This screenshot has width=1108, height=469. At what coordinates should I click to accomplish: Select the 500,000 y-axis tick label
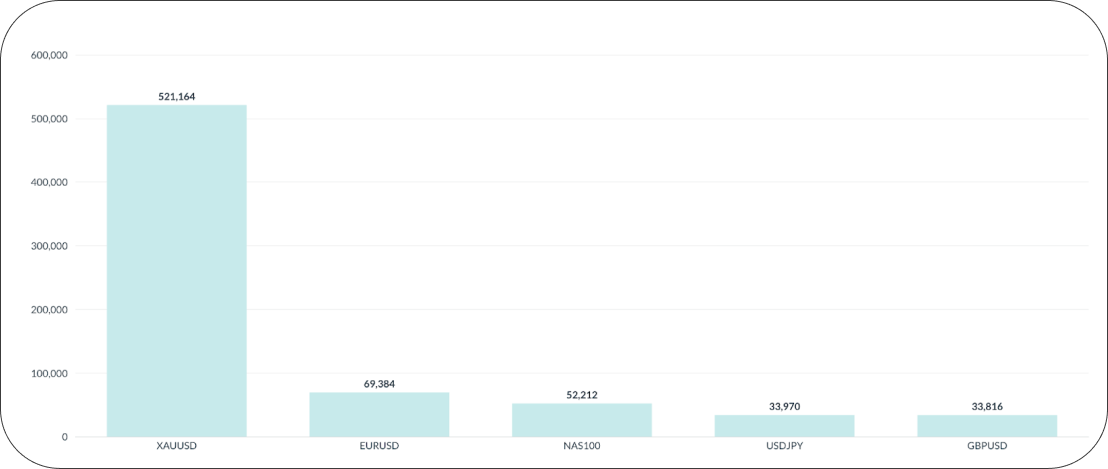pyautogui.click(x=48, y=119)
